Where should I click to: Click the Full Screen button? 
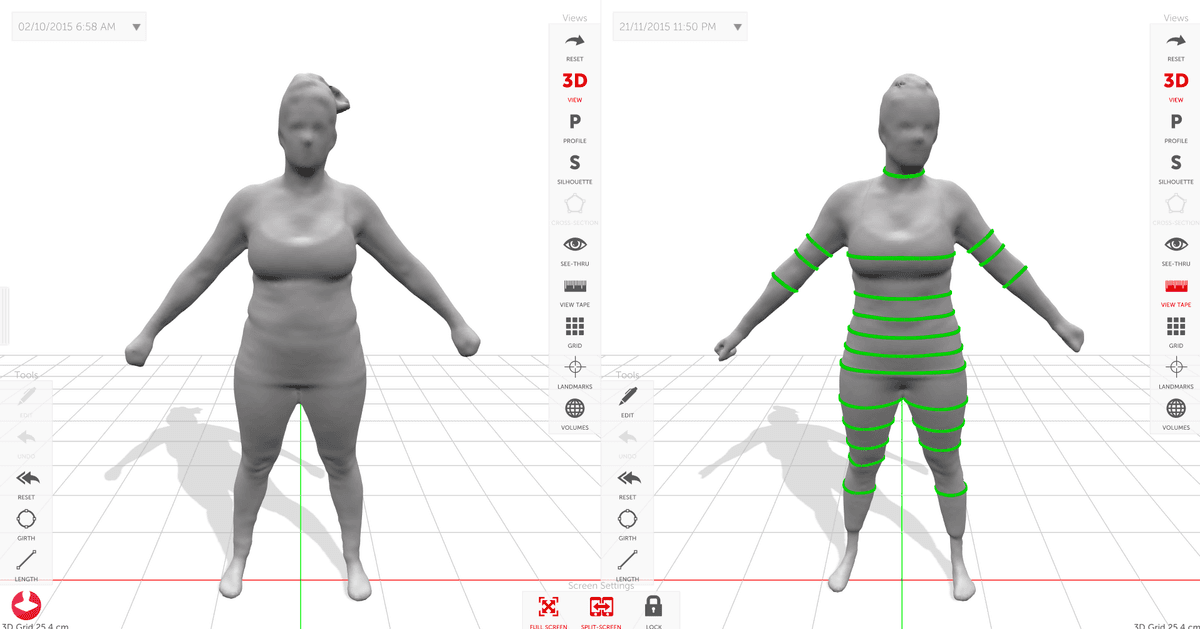(x=548, y=611)
